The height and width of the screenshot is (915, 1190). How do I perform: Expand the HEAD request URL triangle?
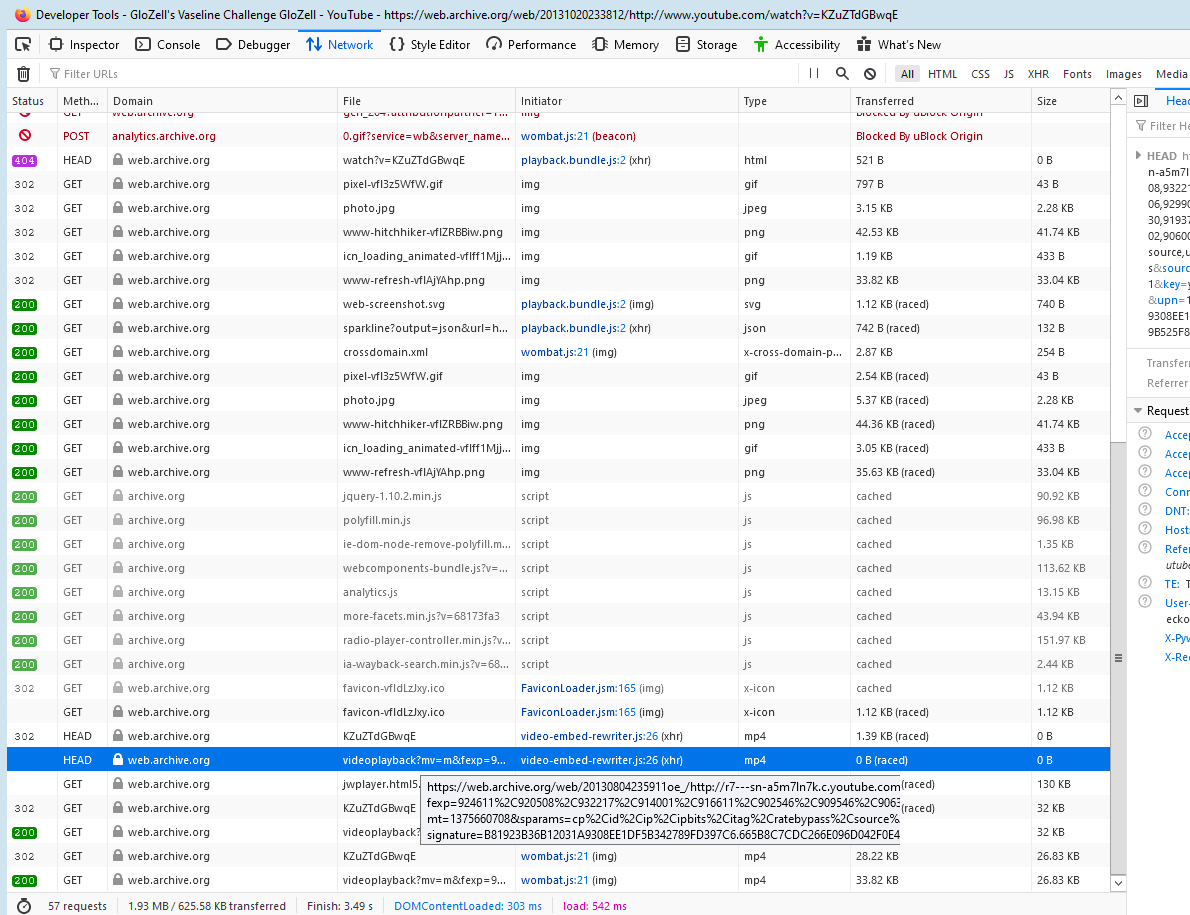[1138, 156]
